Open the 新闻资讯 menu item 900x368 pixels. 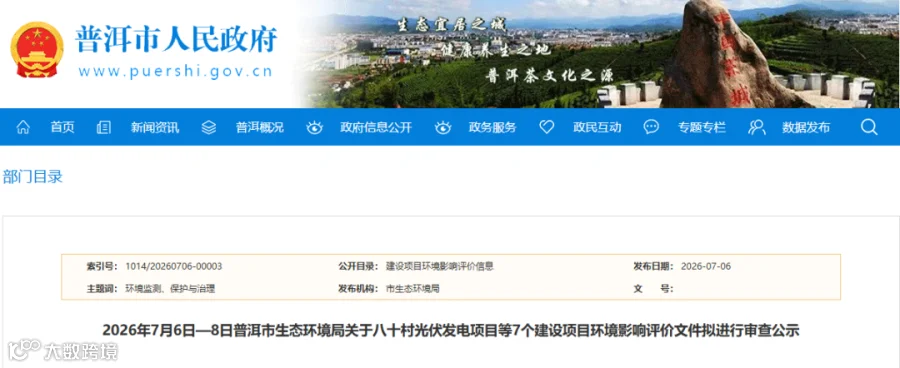click(x=155, y=127)
